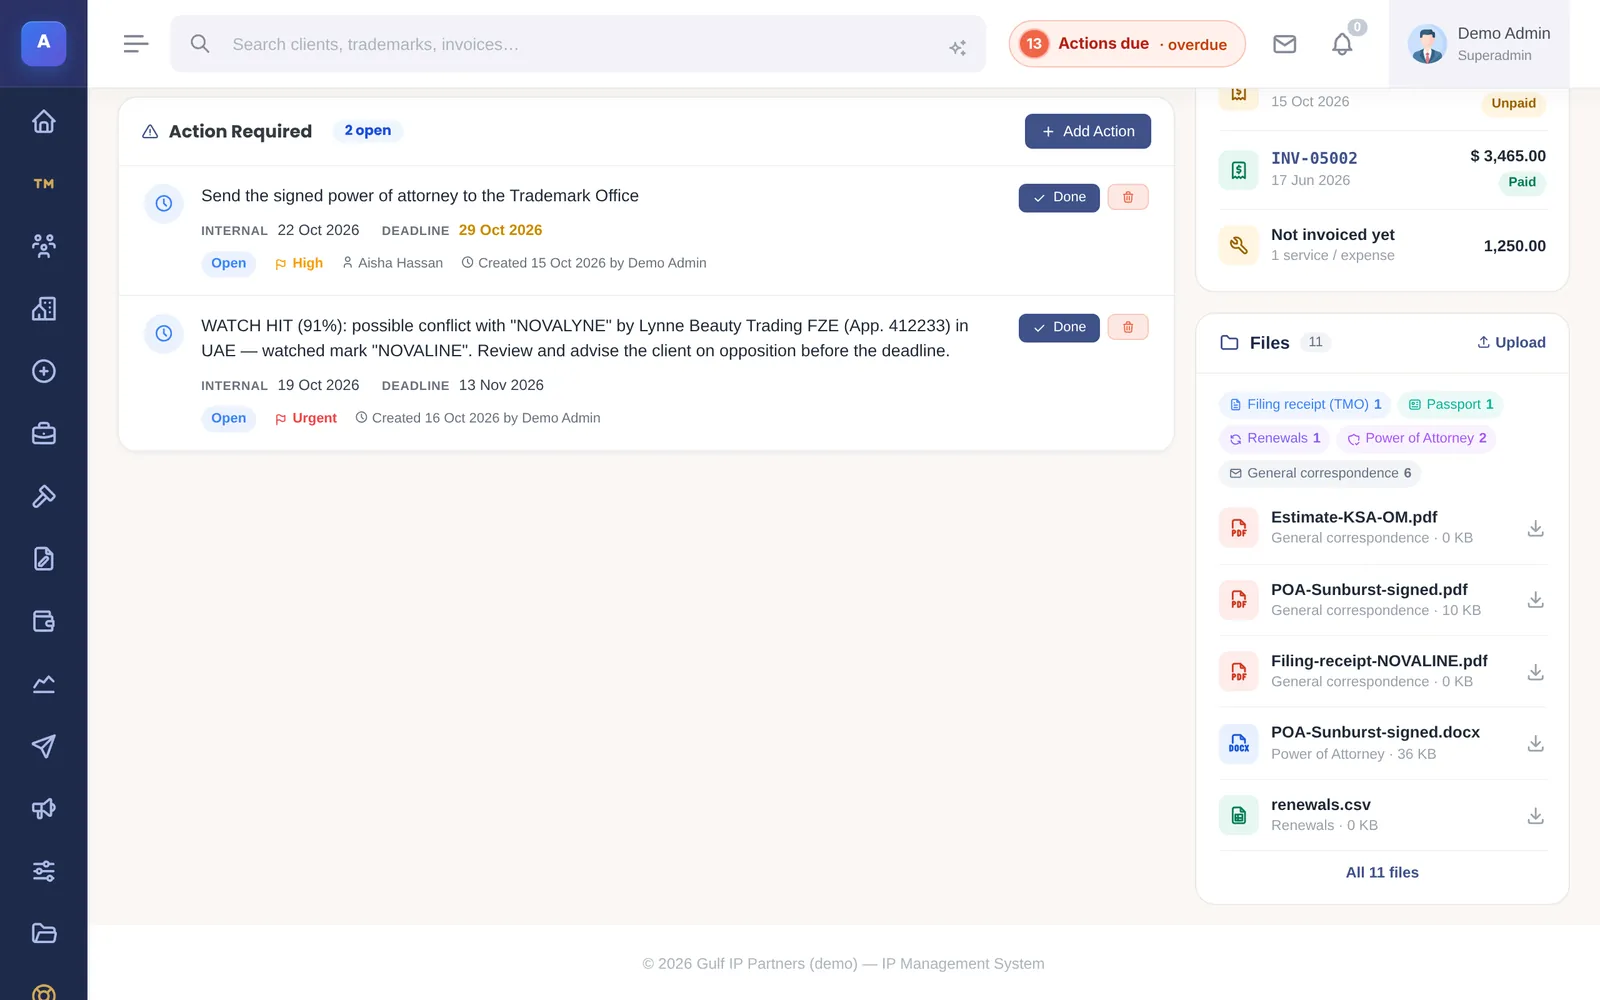
Task: Filter files by General correspondence tag
Action: coord(1320,473)
